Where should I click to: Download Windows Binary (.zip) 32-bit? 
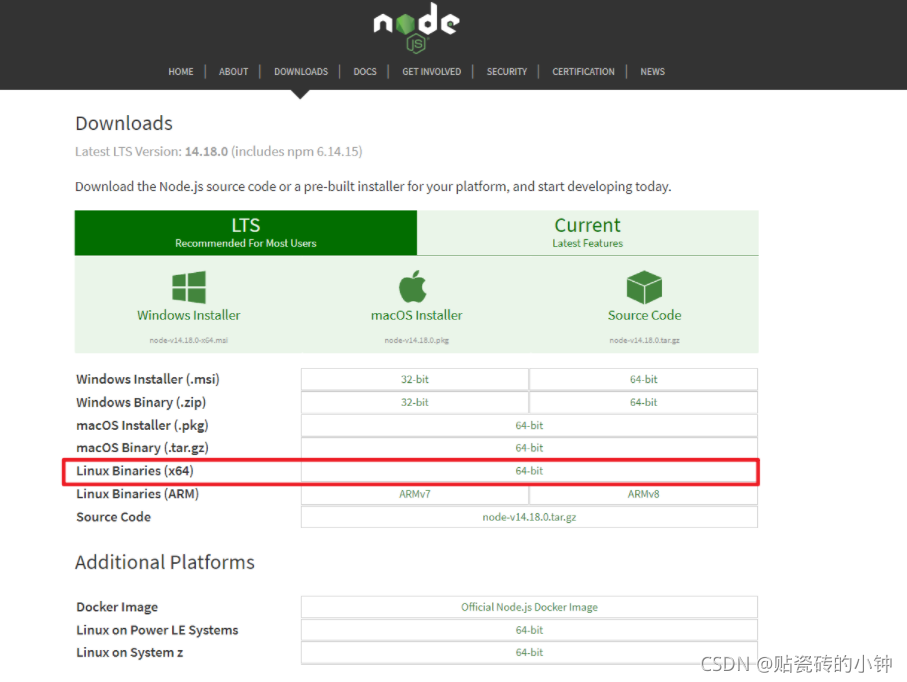415,403
